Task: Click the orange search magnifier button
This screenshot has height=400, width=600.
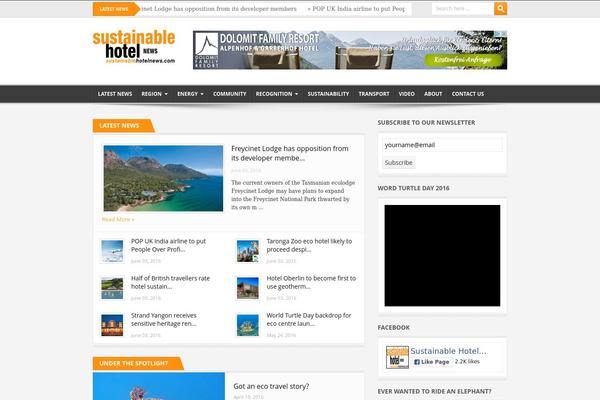Action: point(501,8)
